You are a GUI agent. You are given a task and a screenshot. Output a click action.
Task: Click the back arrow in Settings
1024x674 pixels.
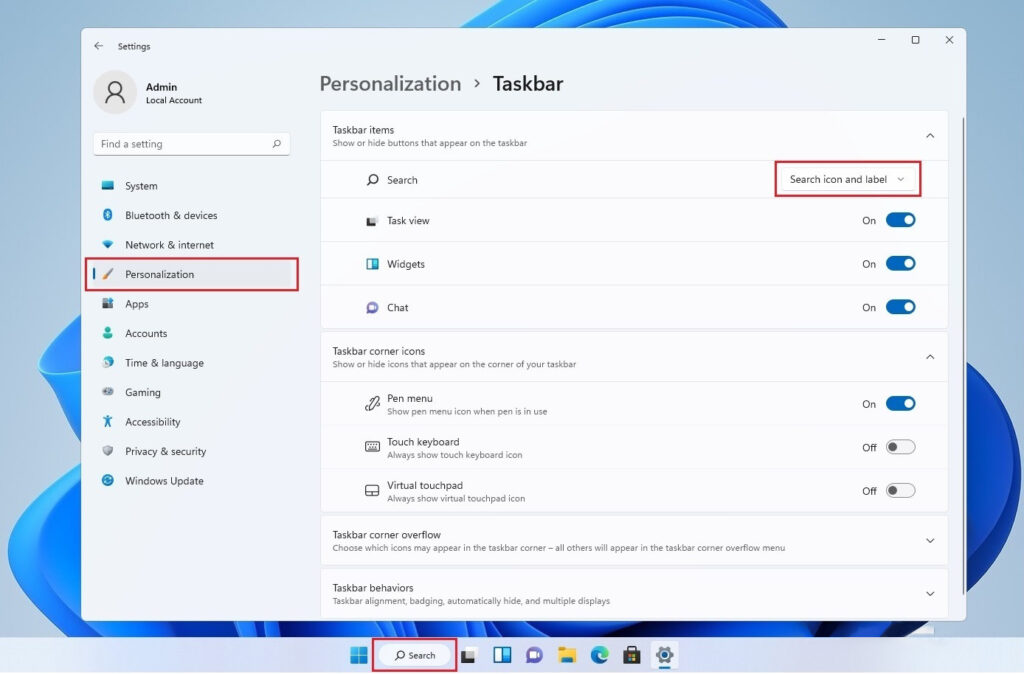coord(97,46)
